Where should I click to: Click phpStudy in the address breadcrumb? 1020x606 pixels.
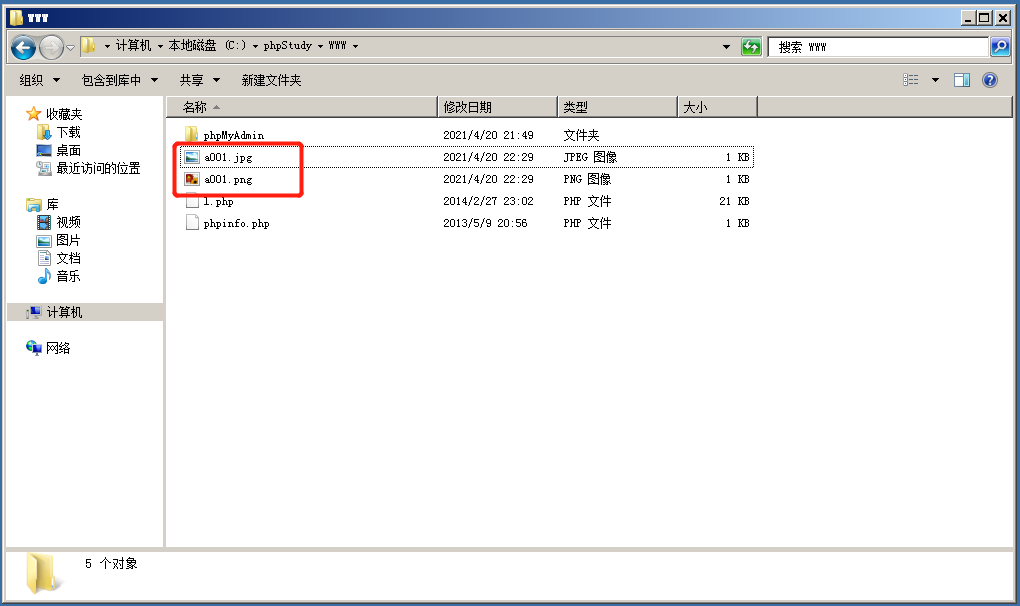[x=288, y=46]
